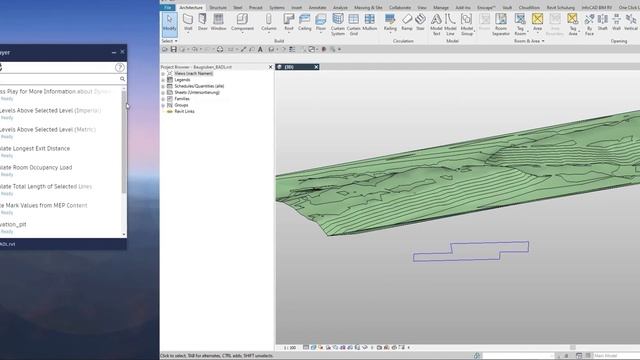Pick the Model Line tool

(450, 24)
